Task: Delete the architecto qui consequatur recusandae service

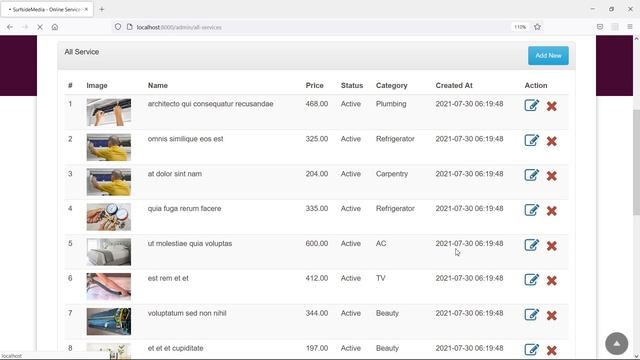Action: pyautogui.click(x=551, y=106)
